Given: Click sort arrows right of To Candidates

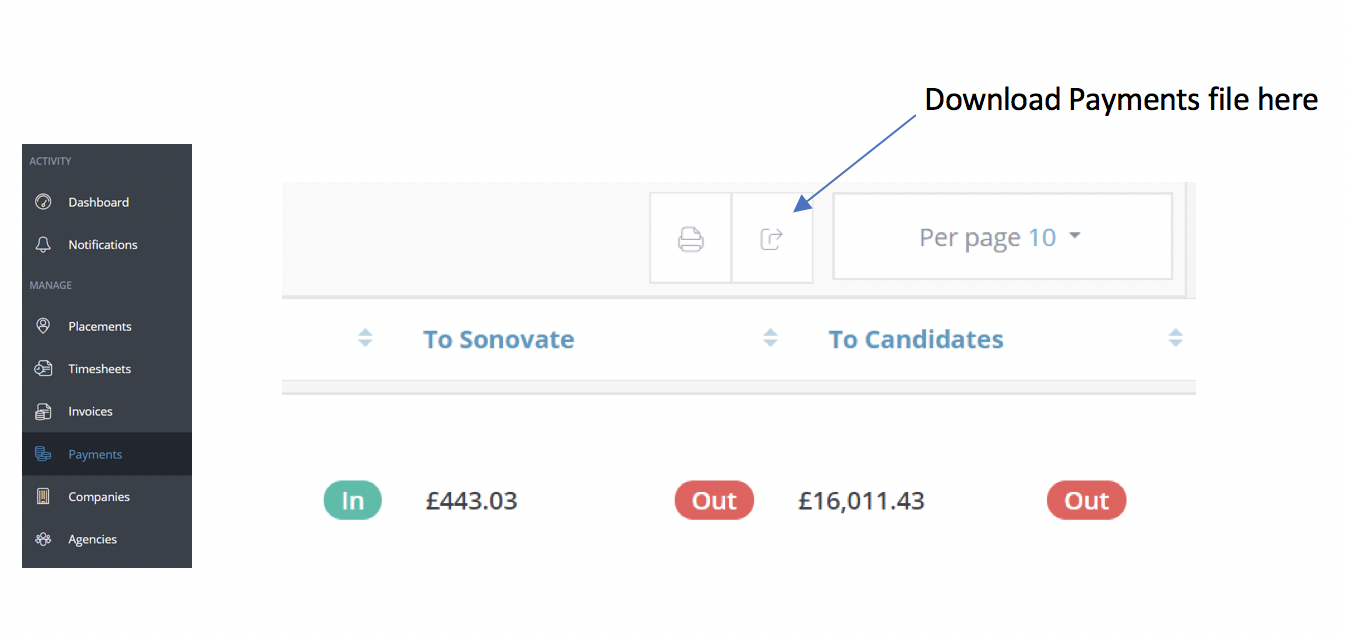Looking at the screenshot, I should click(1175, 339).
